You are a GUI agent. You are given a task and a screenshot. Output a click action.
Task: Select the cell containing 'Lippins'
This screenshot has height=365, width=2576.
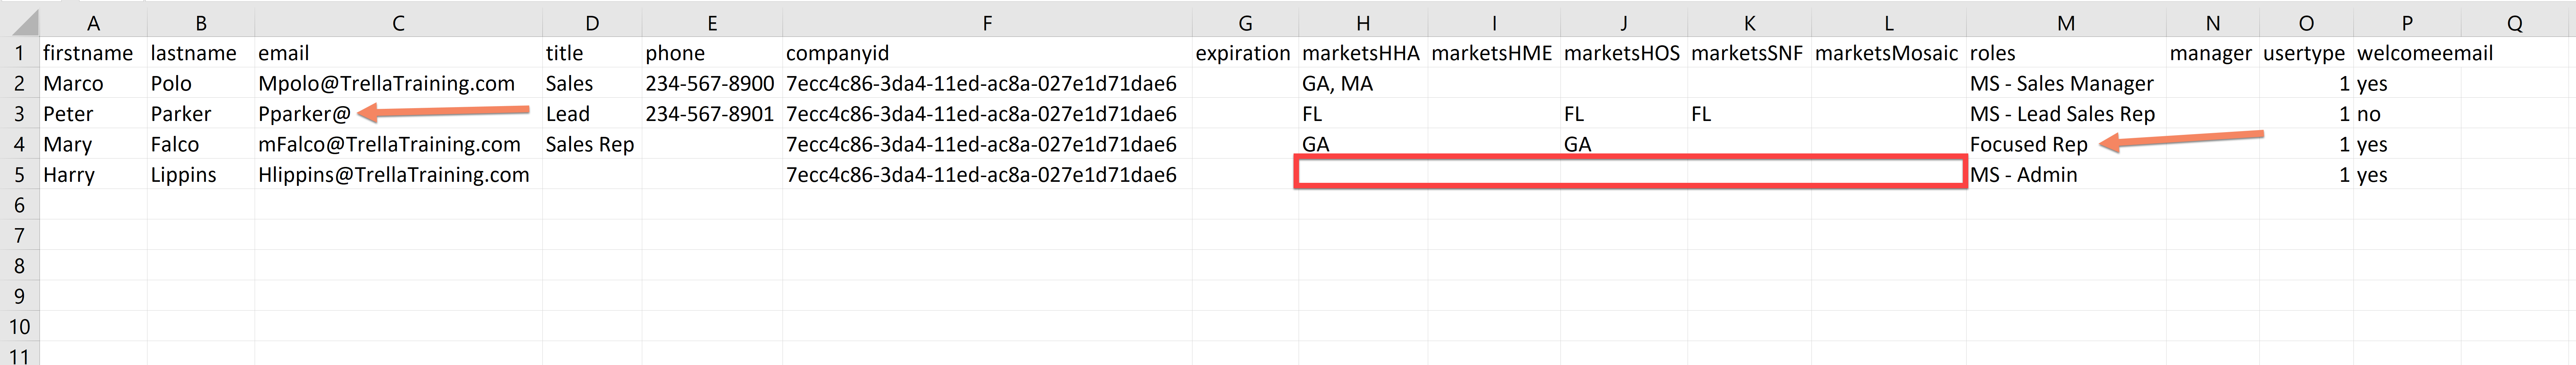(x=201, y=175)
